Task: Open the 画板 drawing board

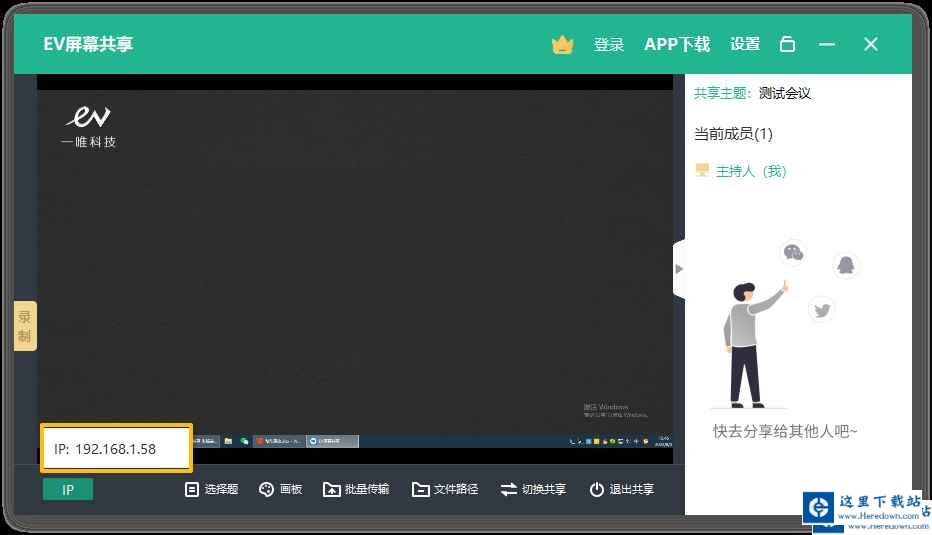Action: pos(281,489)
